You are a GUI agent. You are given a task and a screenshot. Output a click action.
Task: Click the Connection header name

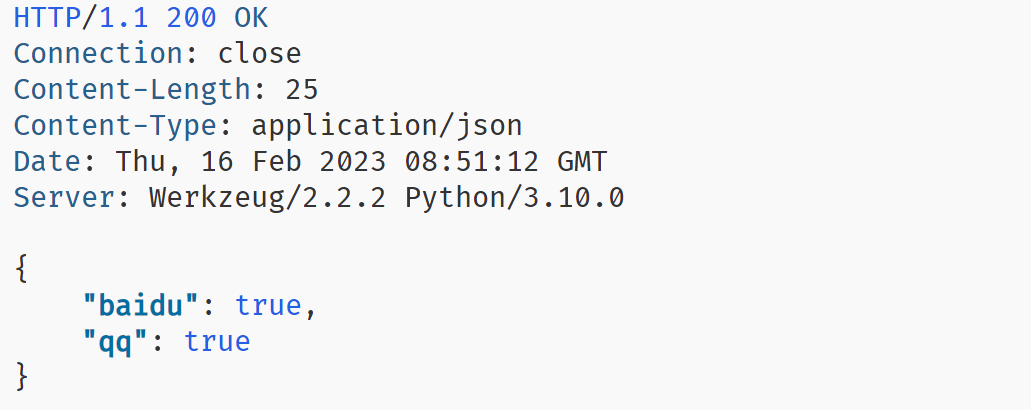click(98, 54)
